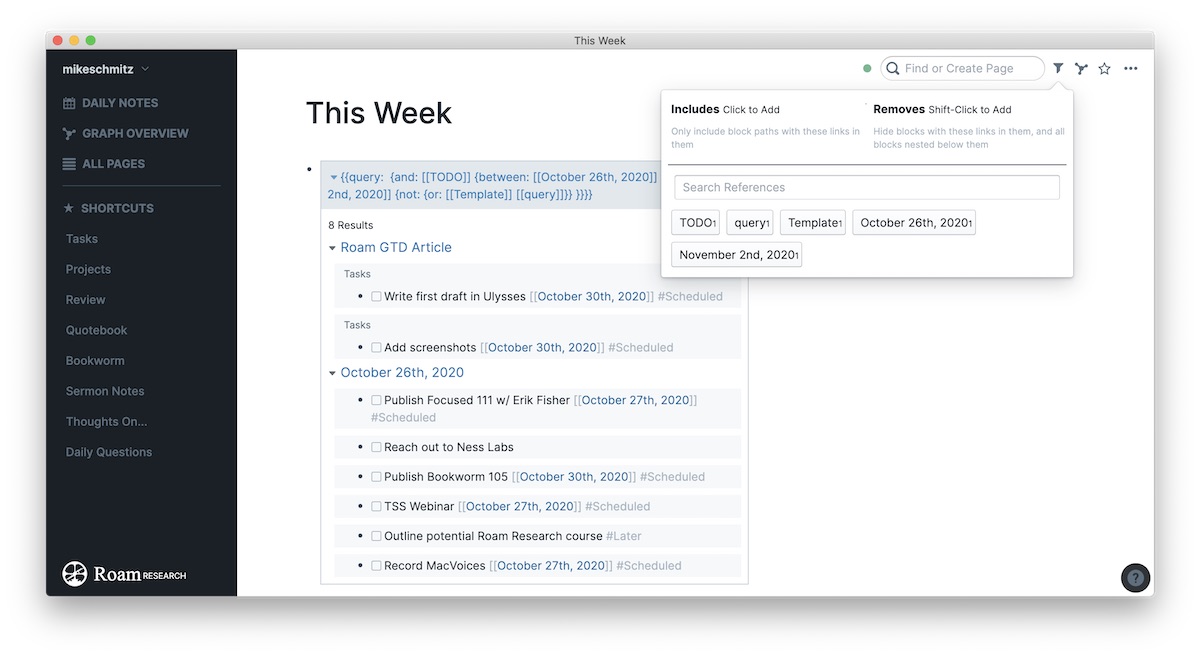
Task: Open October 27th link beside Record MacVoices
Action: pyautogui.click(x=551, y=566)
